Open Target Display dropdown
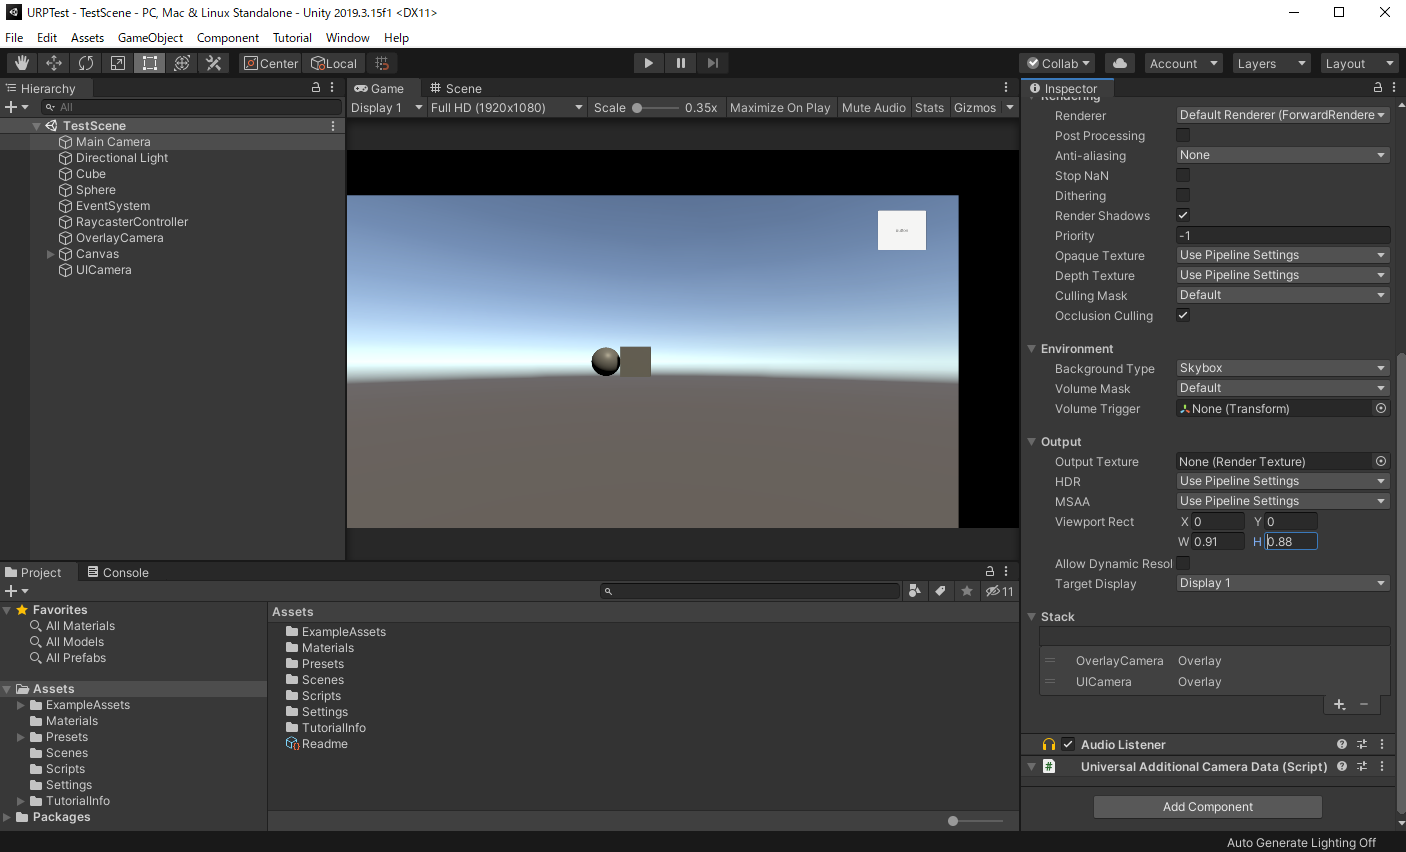Image resolution: width=1406 pixels, height=852 pixels. coord(1283,583)
